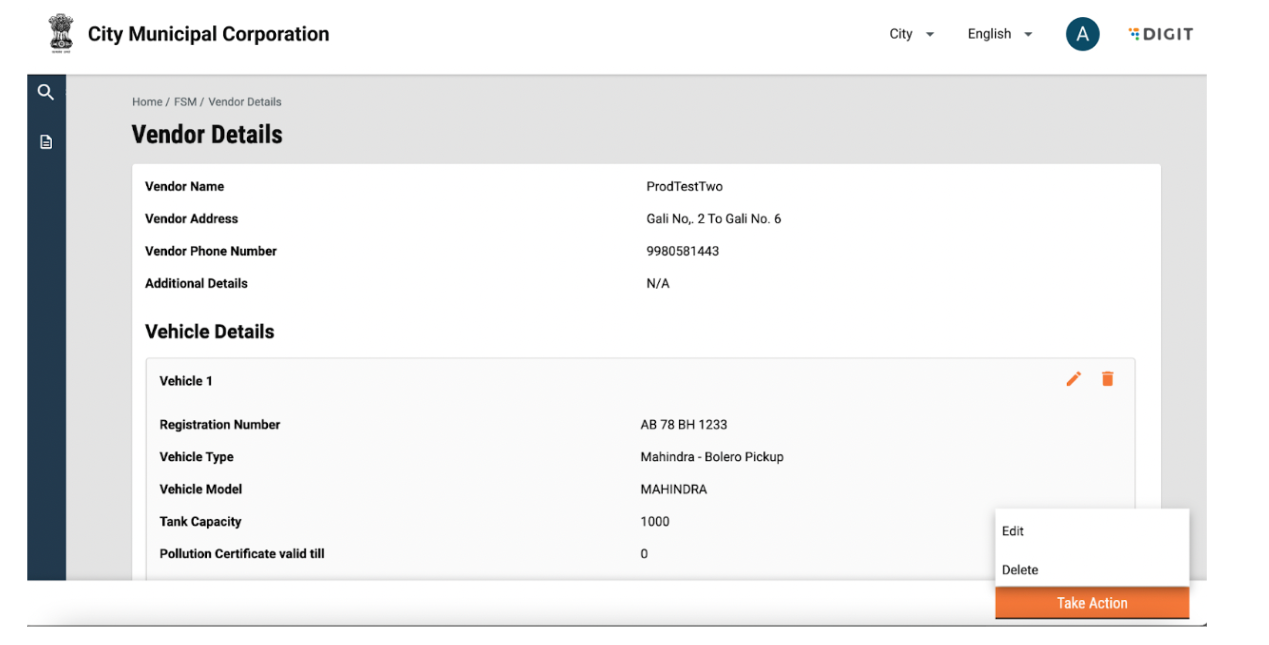This screenshot has width=1269, height=645.
Task: Click the City Municipal Corporation title
Action: click(x=208, y=34)
